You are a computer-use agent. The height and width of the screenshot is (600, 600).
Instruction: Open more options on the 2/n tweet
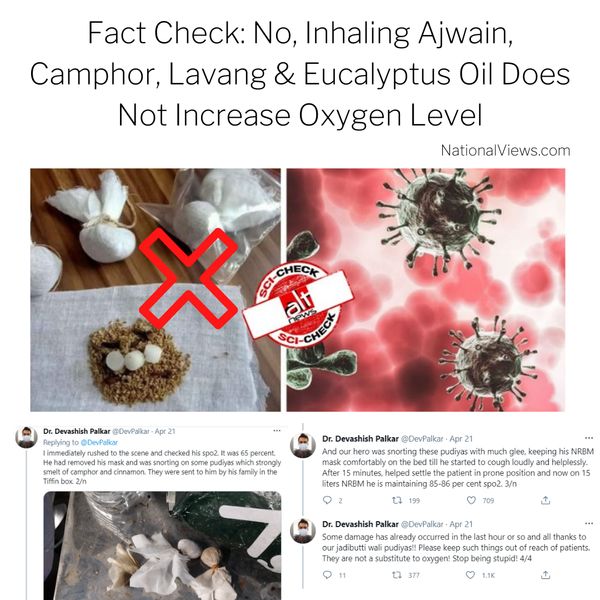277,430
